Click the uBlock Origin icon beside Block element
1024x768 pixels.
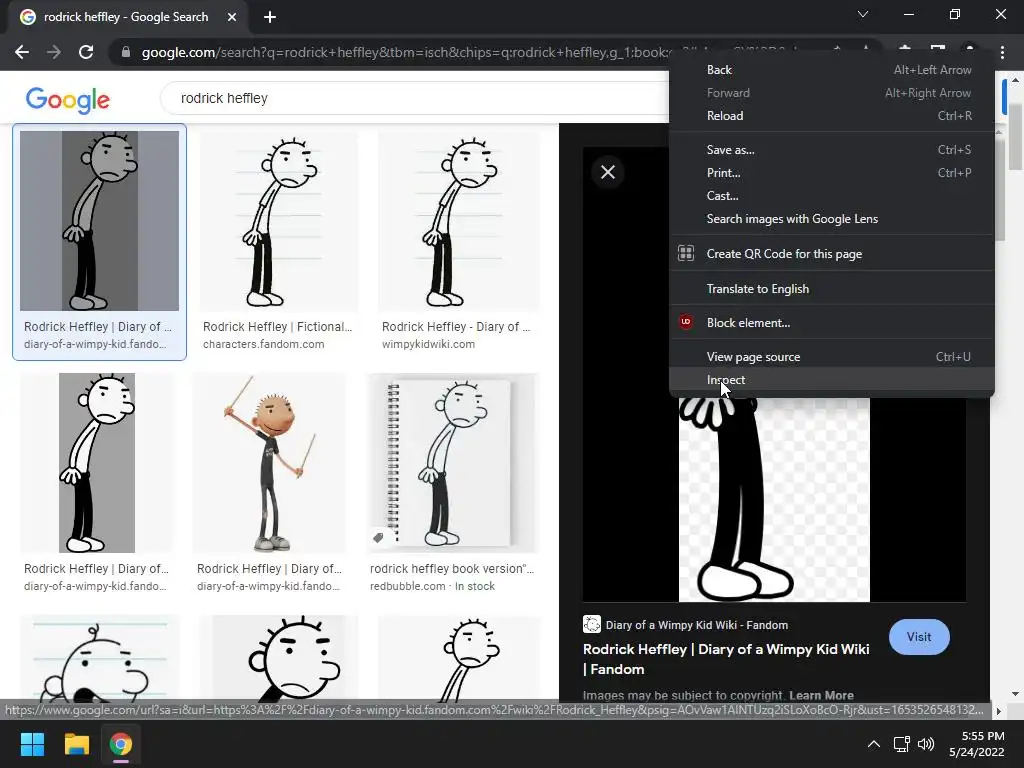686,322
